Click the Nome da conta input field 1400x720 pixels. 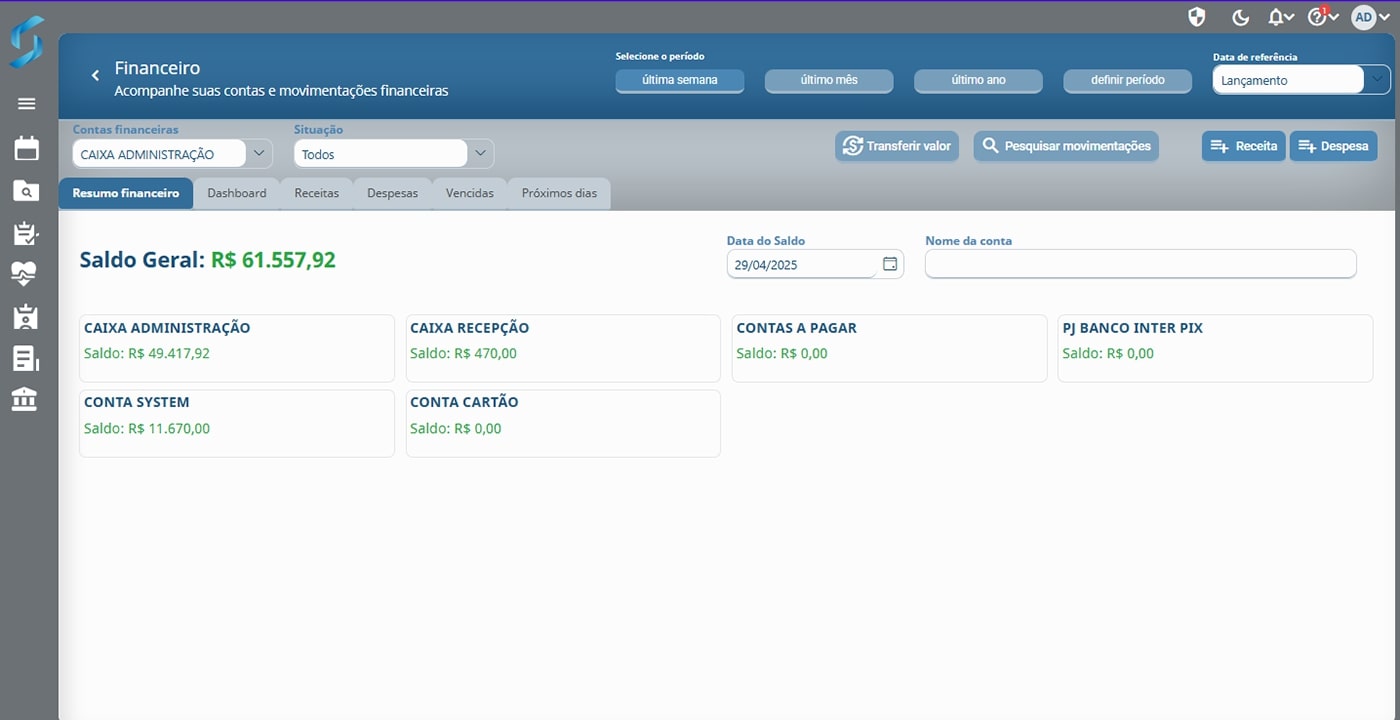(x=1140, y=264)
